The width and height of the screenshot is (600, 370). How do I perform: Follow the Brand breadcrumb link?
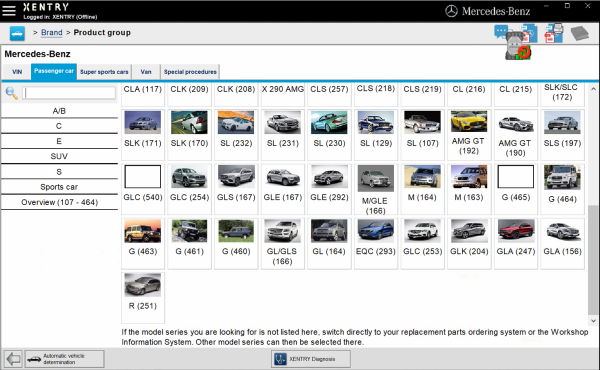point(52,33)
